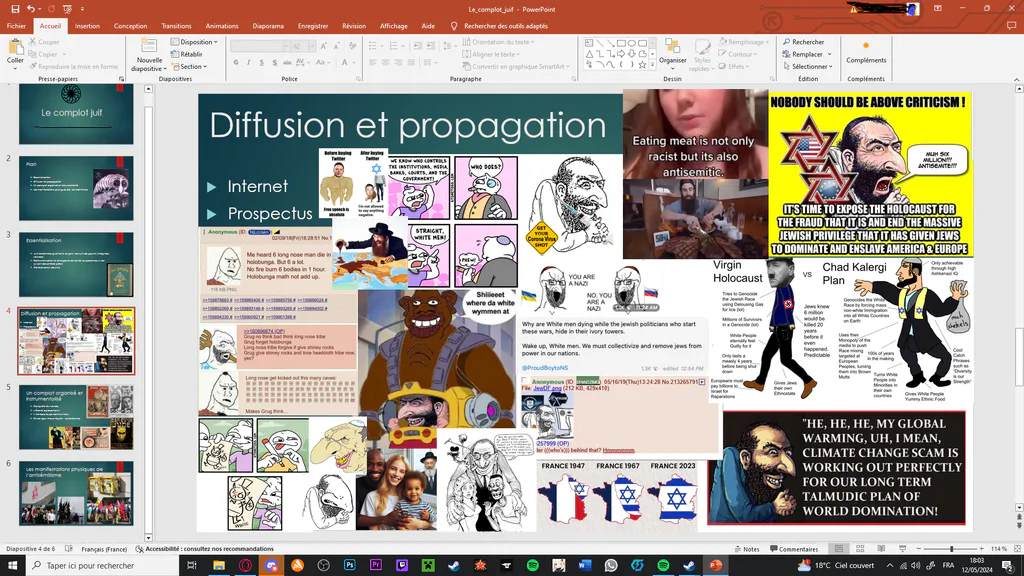Open the ribbon display options icon in title bar
Image resolution: width=1024 pixels, height=576 pixels.
coord(938,8)
